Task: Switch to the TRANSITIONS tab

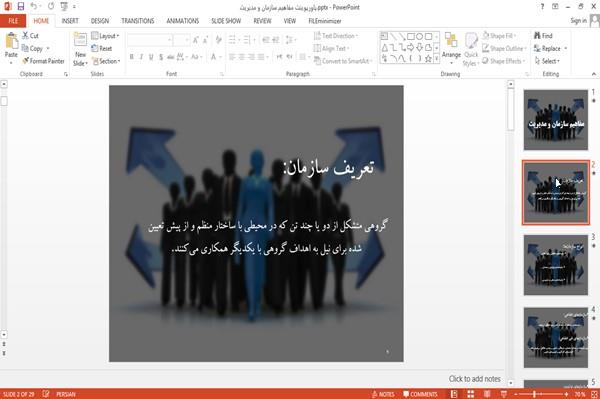Action: [x=138, y=21]
